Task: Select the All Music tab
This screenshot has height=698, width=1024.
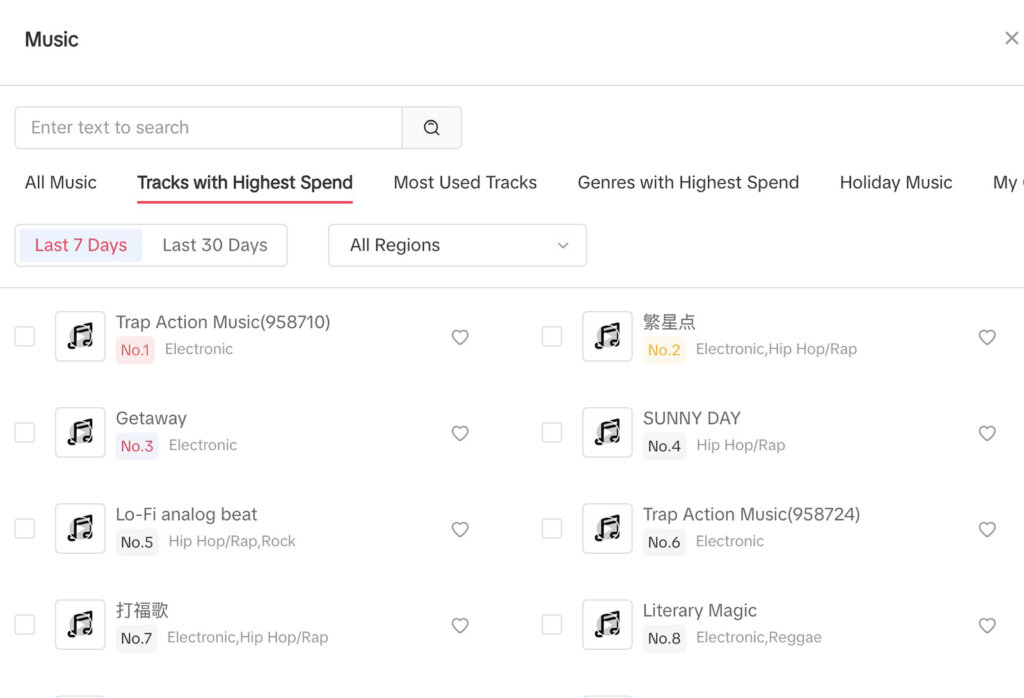Action: [x=61, y=182]
